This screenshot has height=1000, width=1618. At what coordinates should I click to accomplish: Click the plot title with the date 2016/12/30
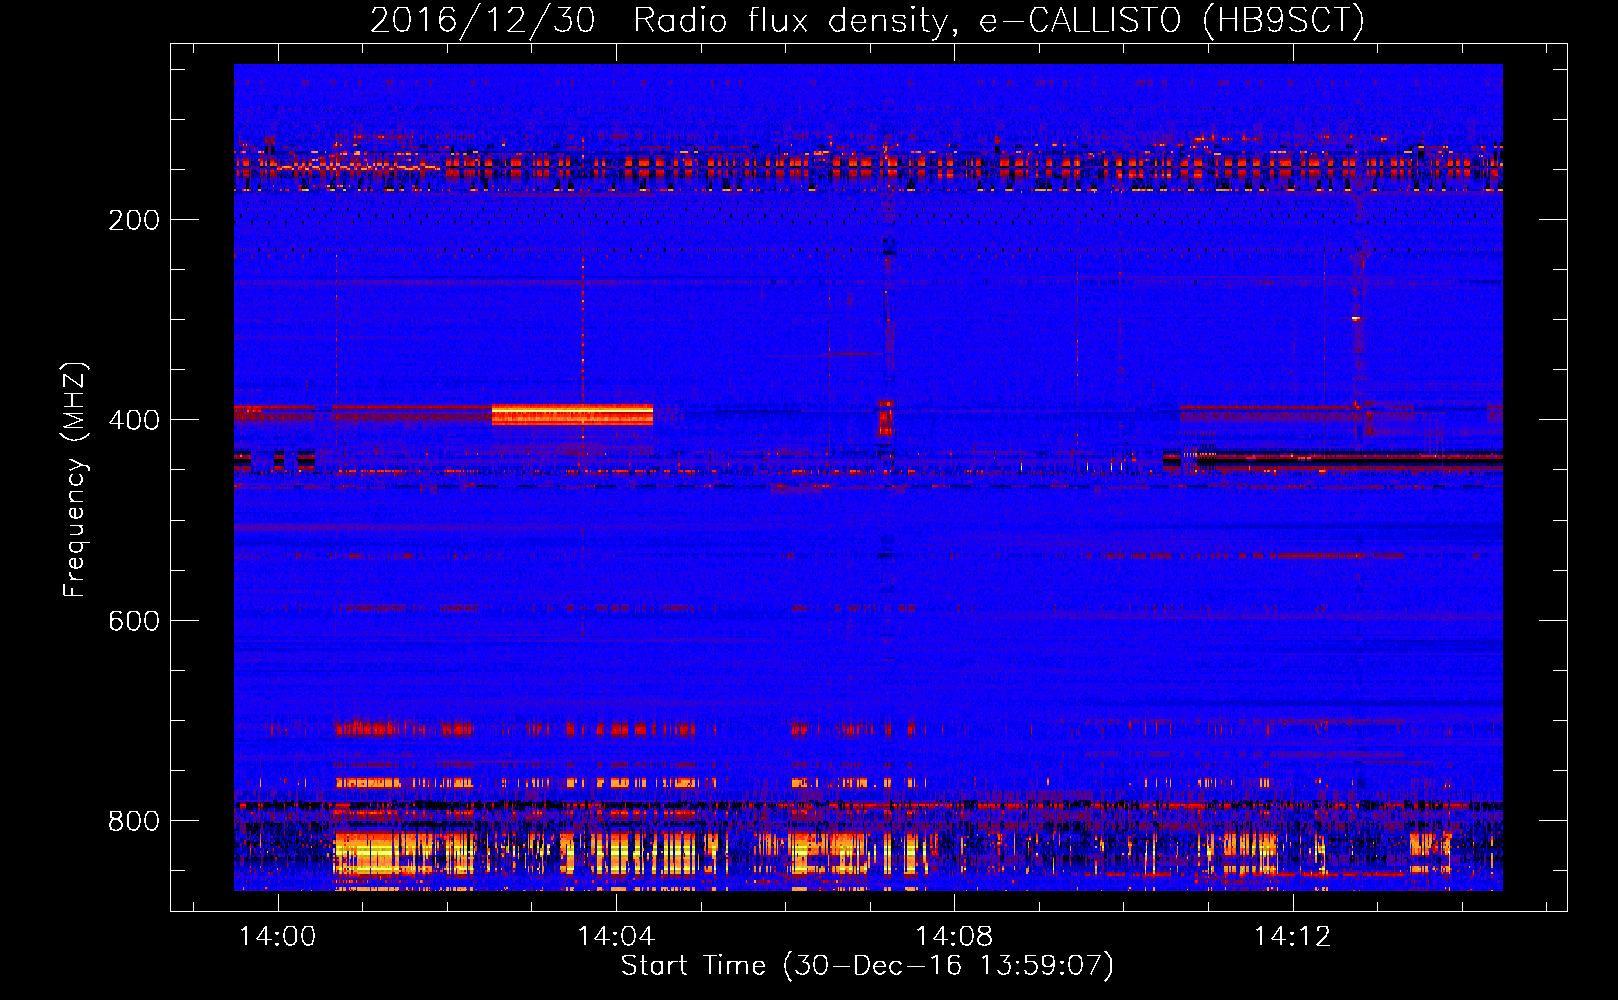(867, 21)
